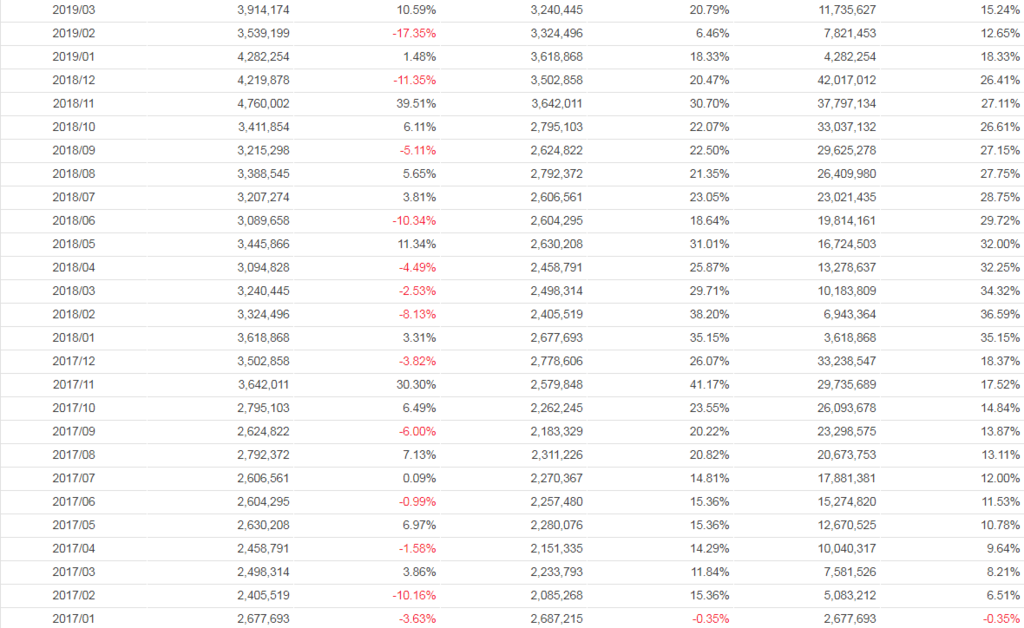Image resolution: width=1024 pixels, height=628 pixels.
Task: Click the 39.51% growth value
Action: coord(415,103)
